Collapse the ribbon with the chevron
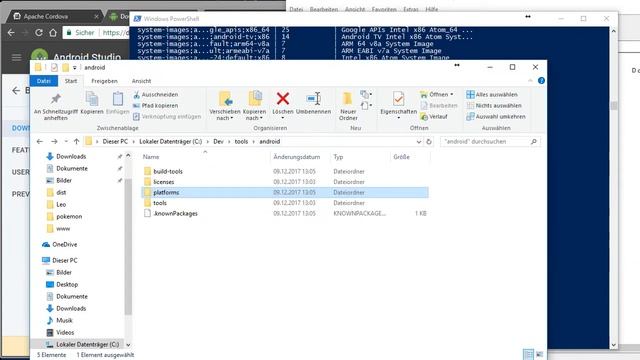Image resolution: width=640 pixels, height=360 pixels. 530,81
